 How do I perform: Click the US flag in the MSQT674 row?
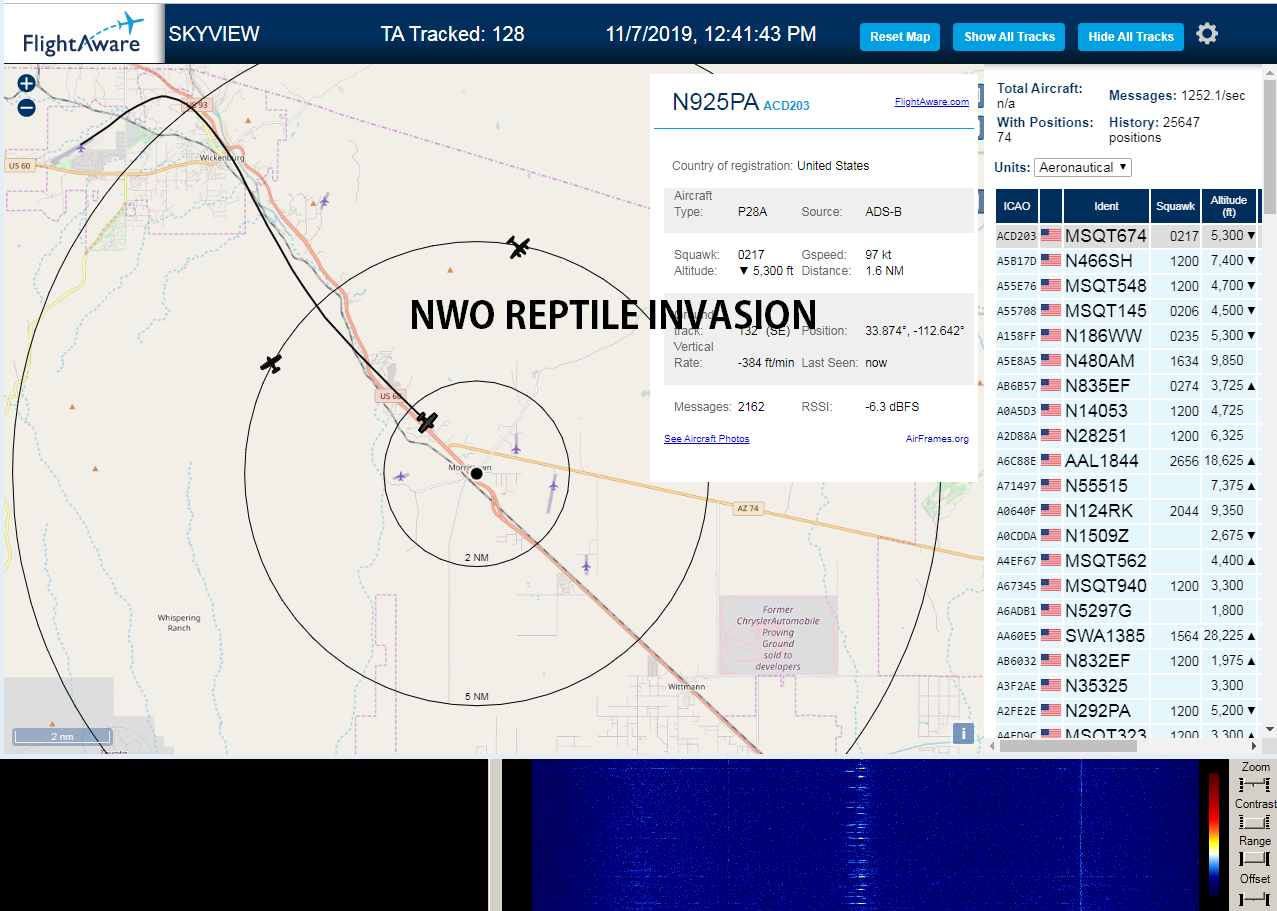tap(1050, 236)
